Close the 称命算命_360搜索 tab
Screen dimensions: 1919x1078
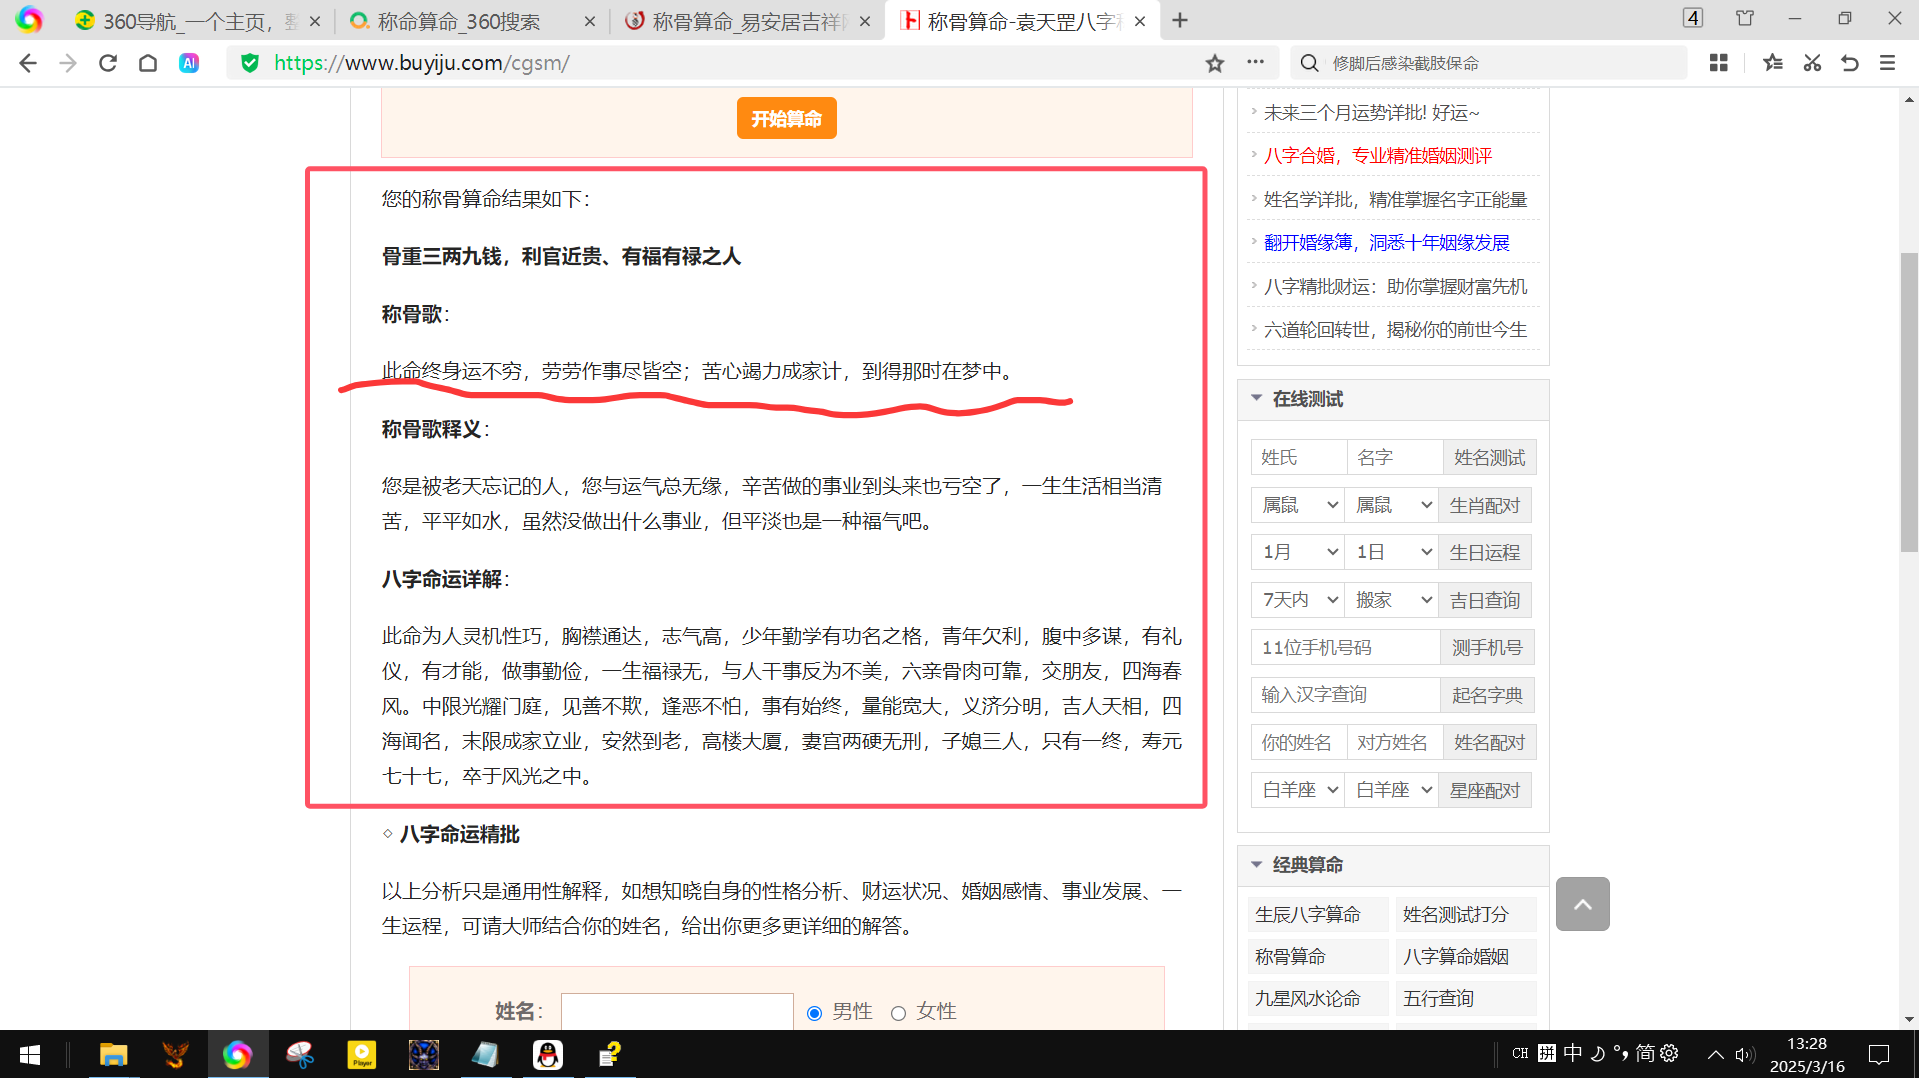590,21
